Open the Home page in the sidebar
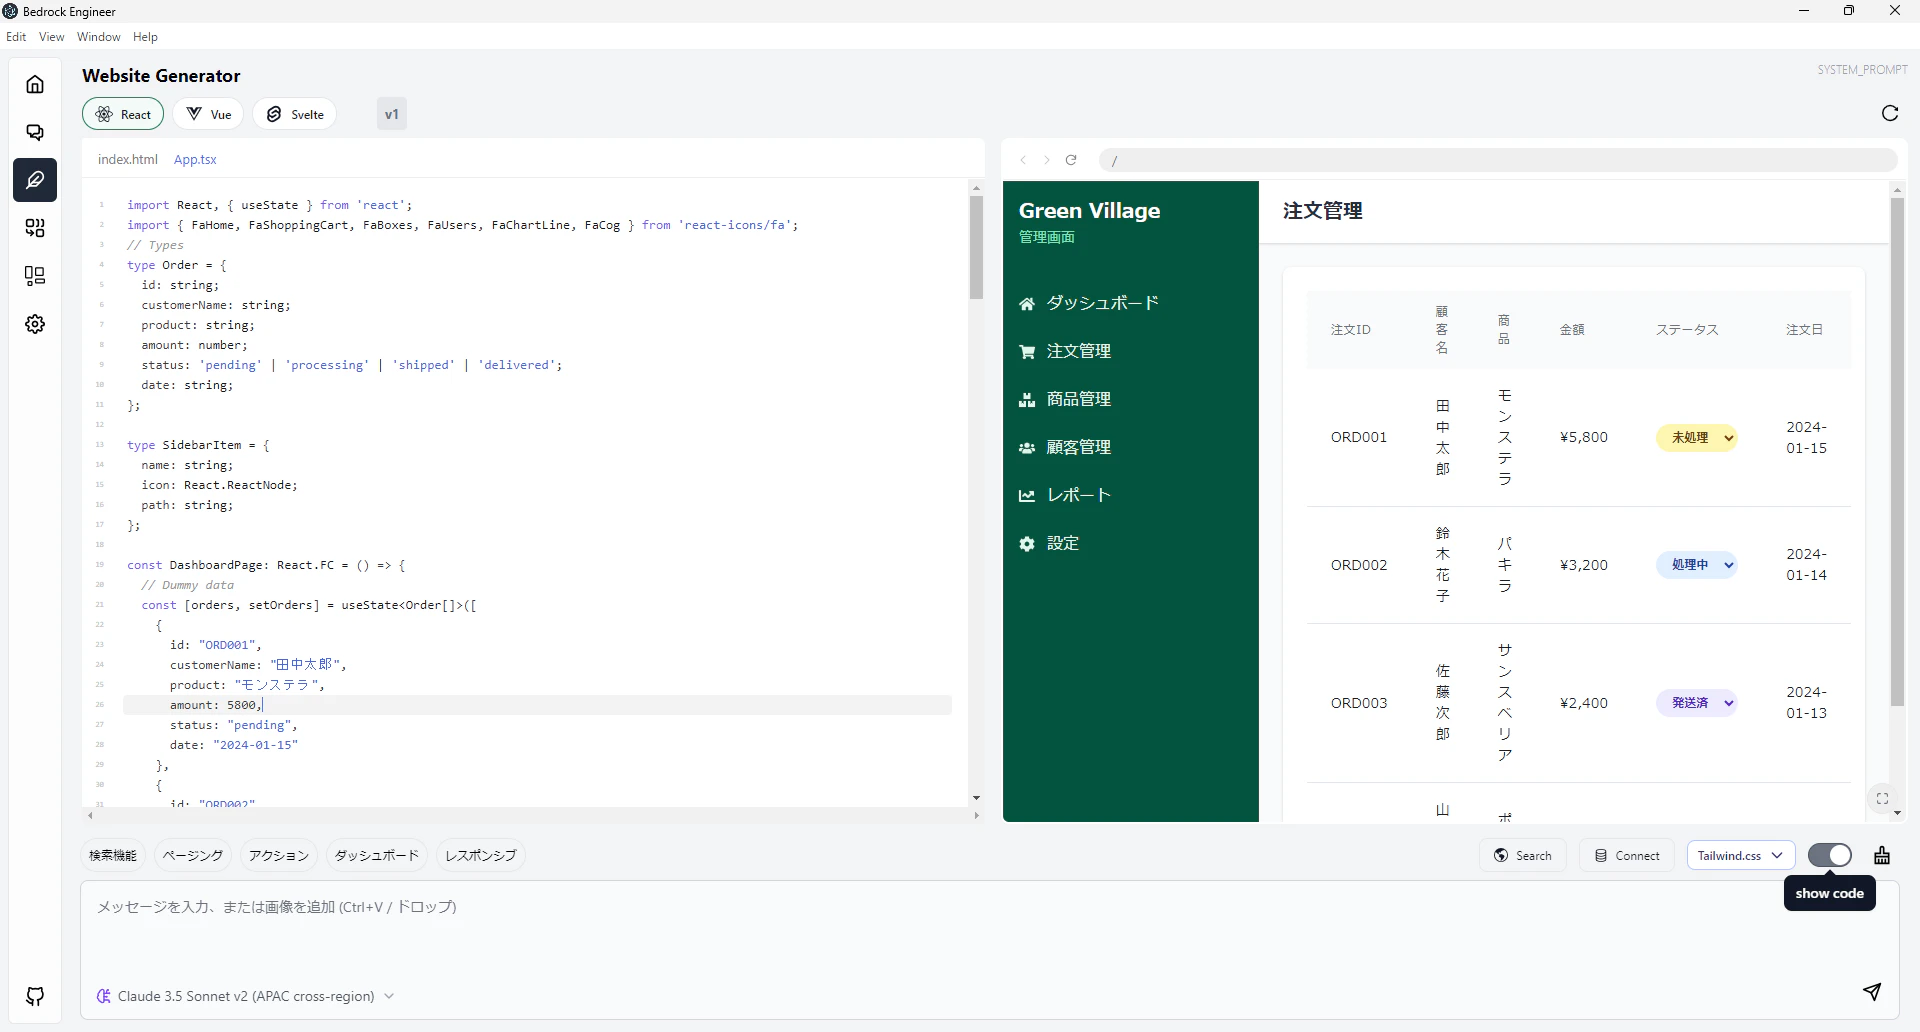This screenshot has height=1032, width=1920. coord(35,84)
